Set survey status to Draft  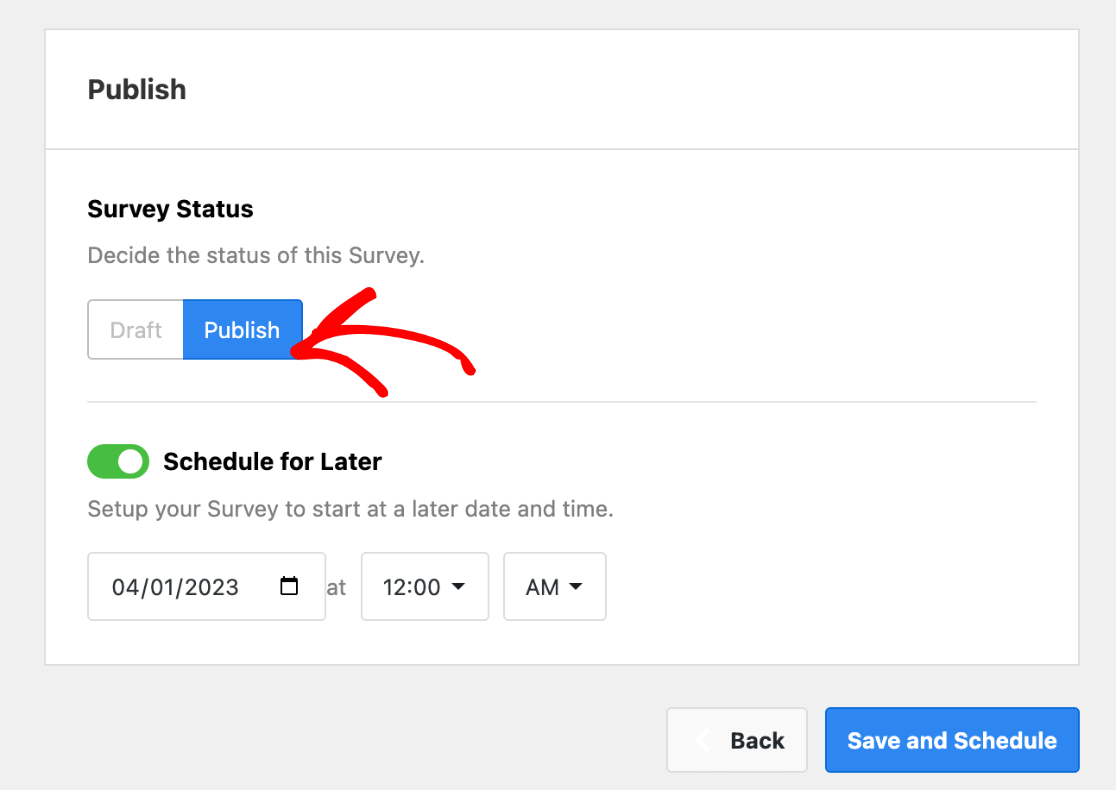136,330
